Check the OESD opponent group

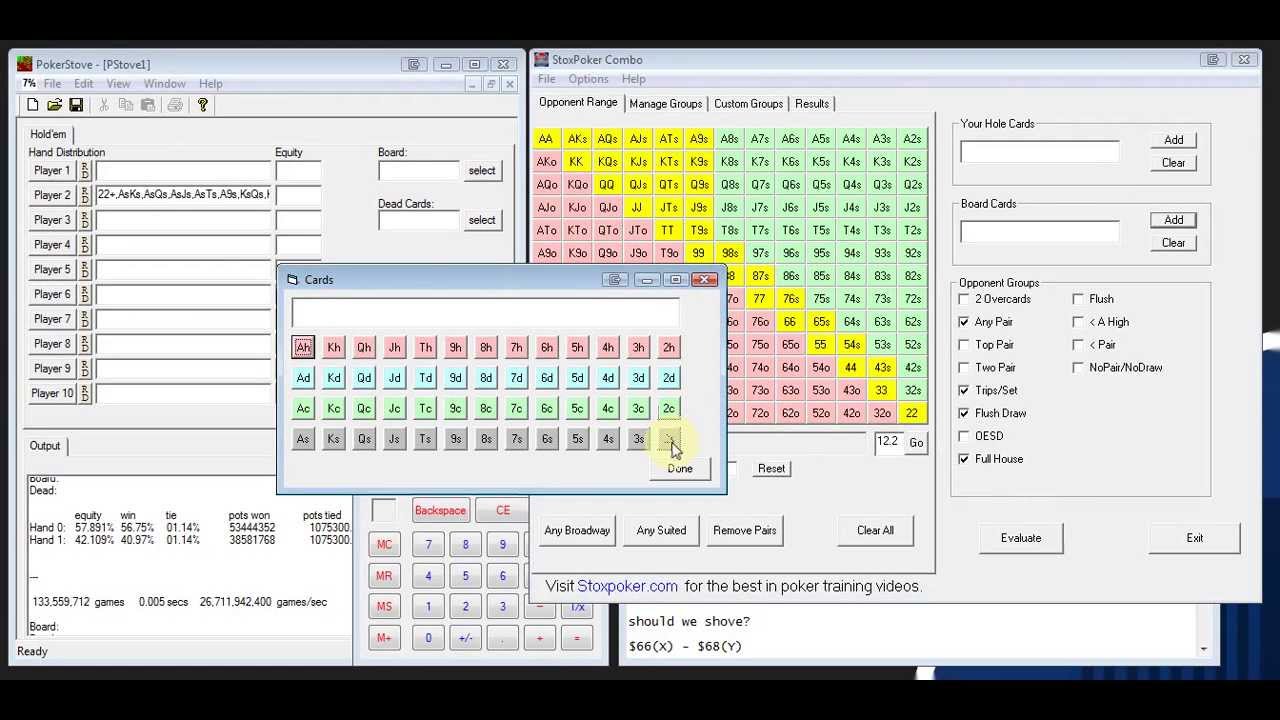(964, 436)
